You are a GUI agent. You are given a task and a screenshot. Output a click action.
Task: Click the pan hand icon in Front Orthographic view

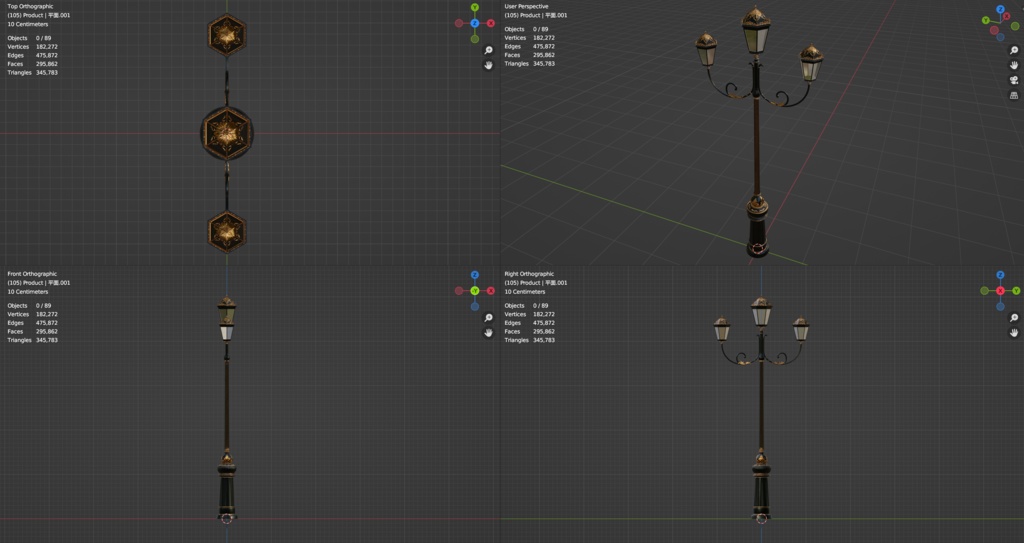click(488, 333)
